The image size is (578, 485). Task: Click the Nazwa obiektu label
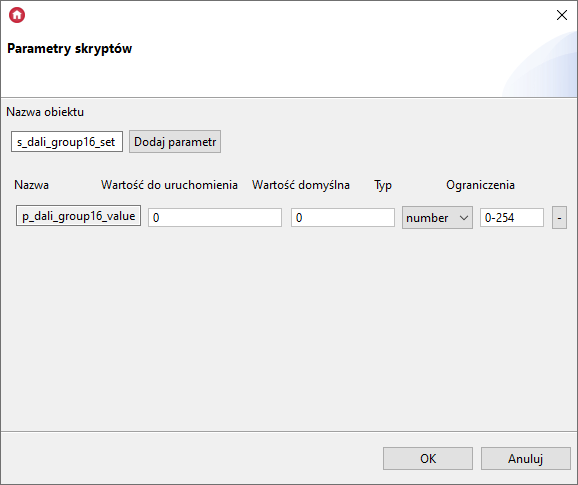click(x=45, y=112)
